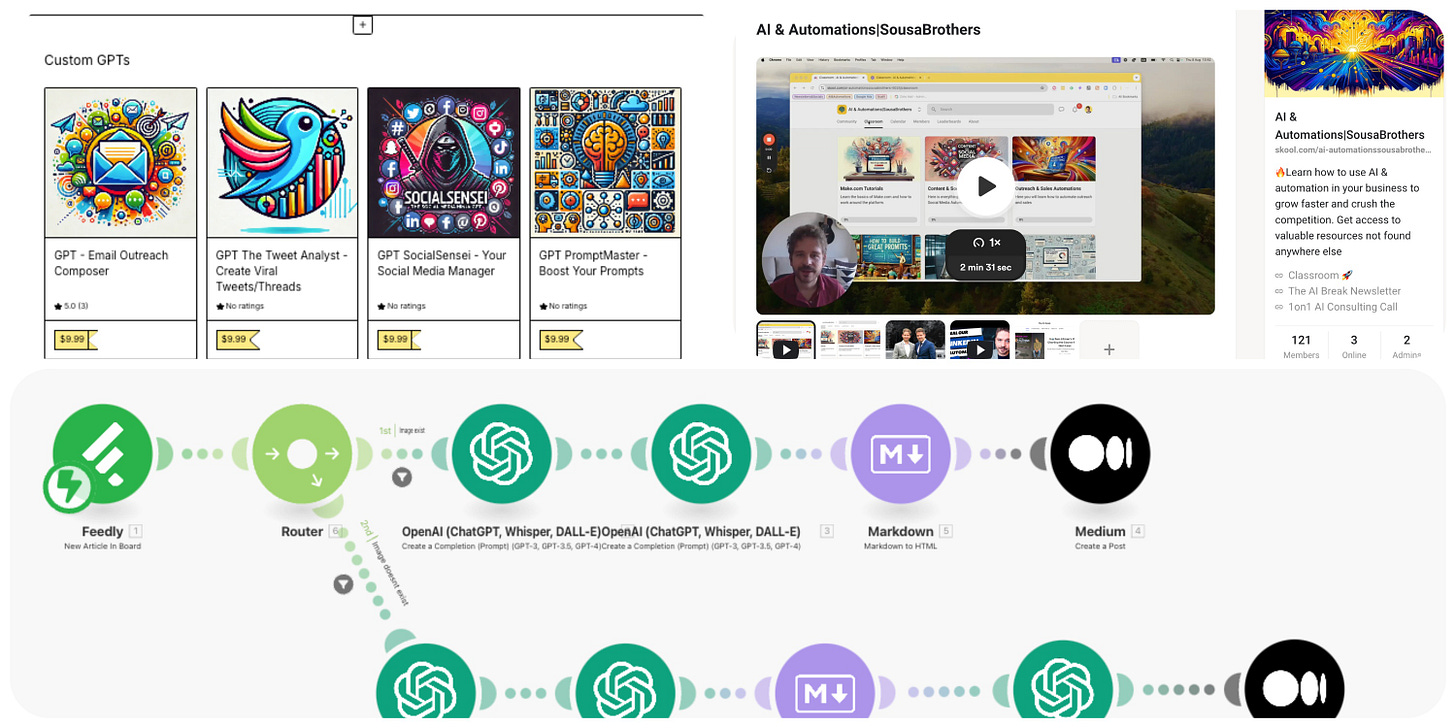Viewport: 1456px width, 728px height.
Task: Open the top-row Medium Create a Post module
Action: pyautogui.click(x=1100, y=454)
